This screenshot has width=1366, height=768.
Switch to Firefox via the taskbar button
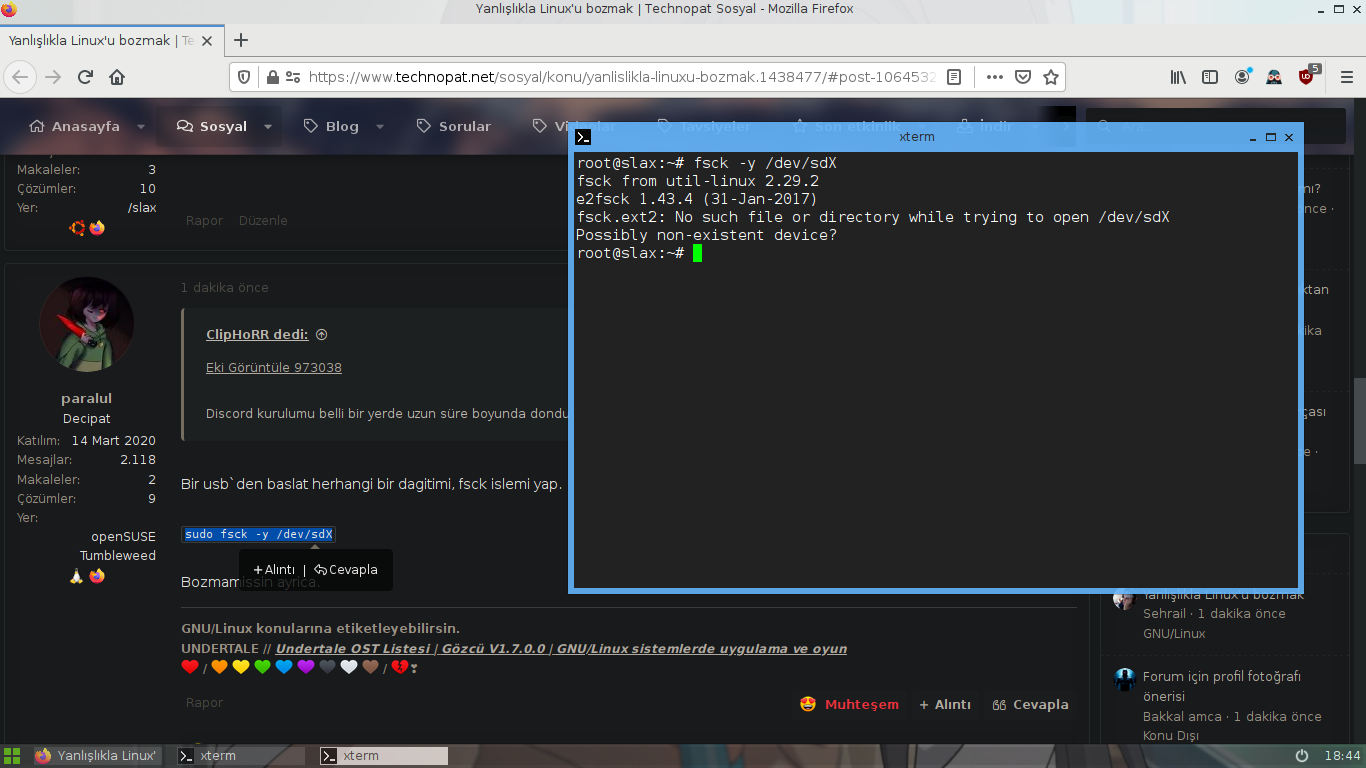click(96, 756)
